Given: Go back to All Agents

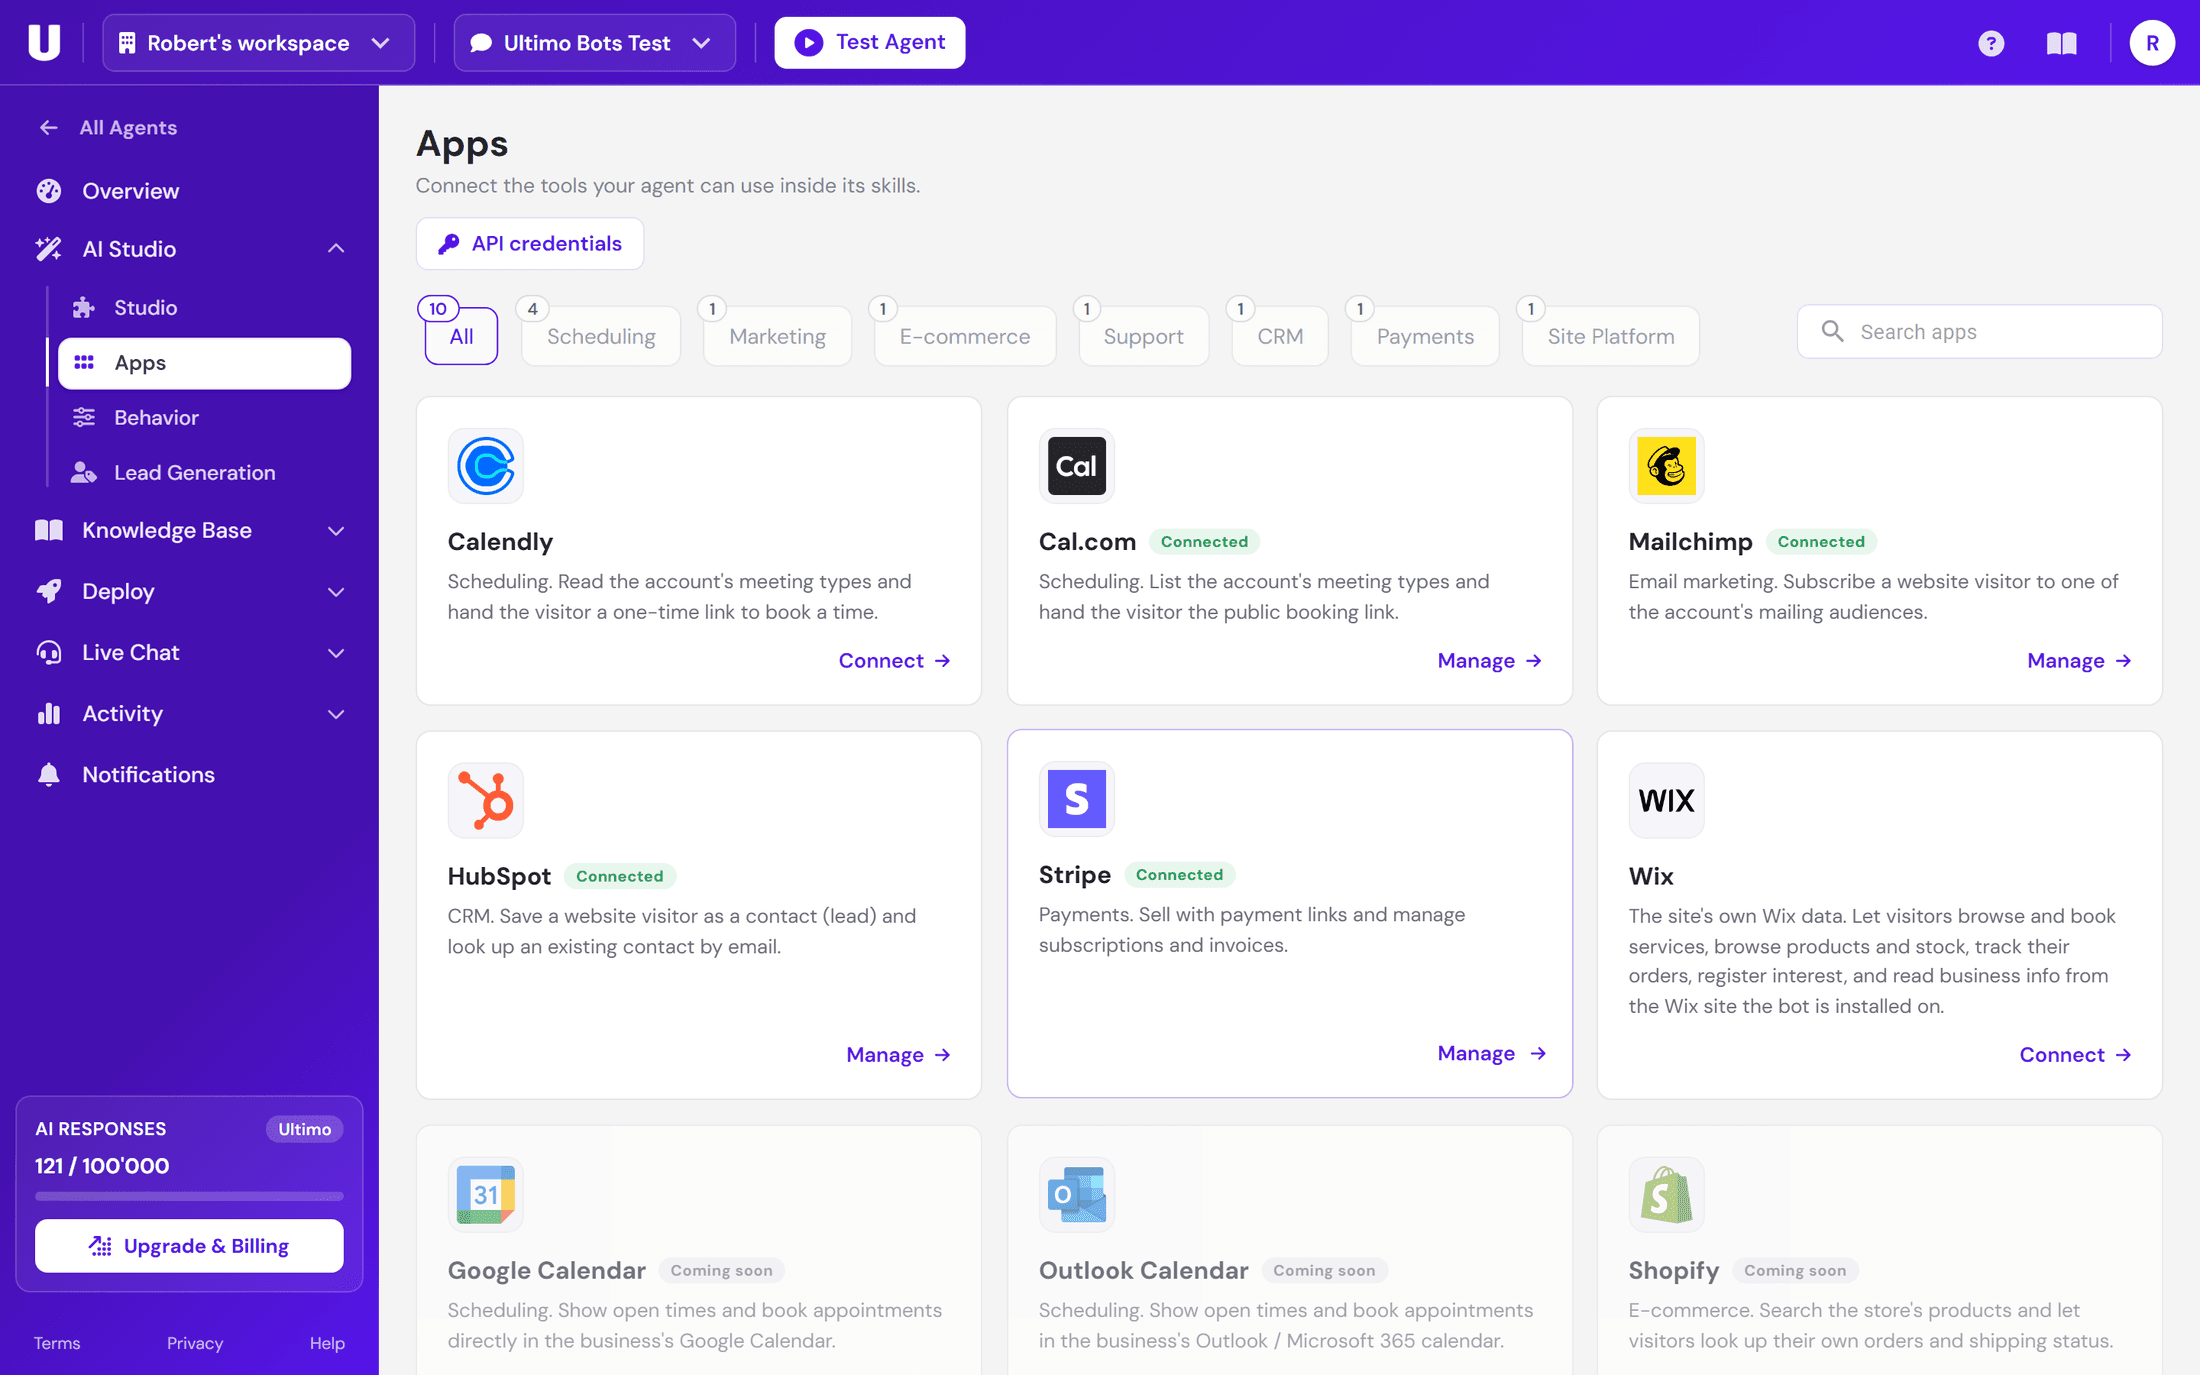Looking at the screenshot, I should point(108,128).
